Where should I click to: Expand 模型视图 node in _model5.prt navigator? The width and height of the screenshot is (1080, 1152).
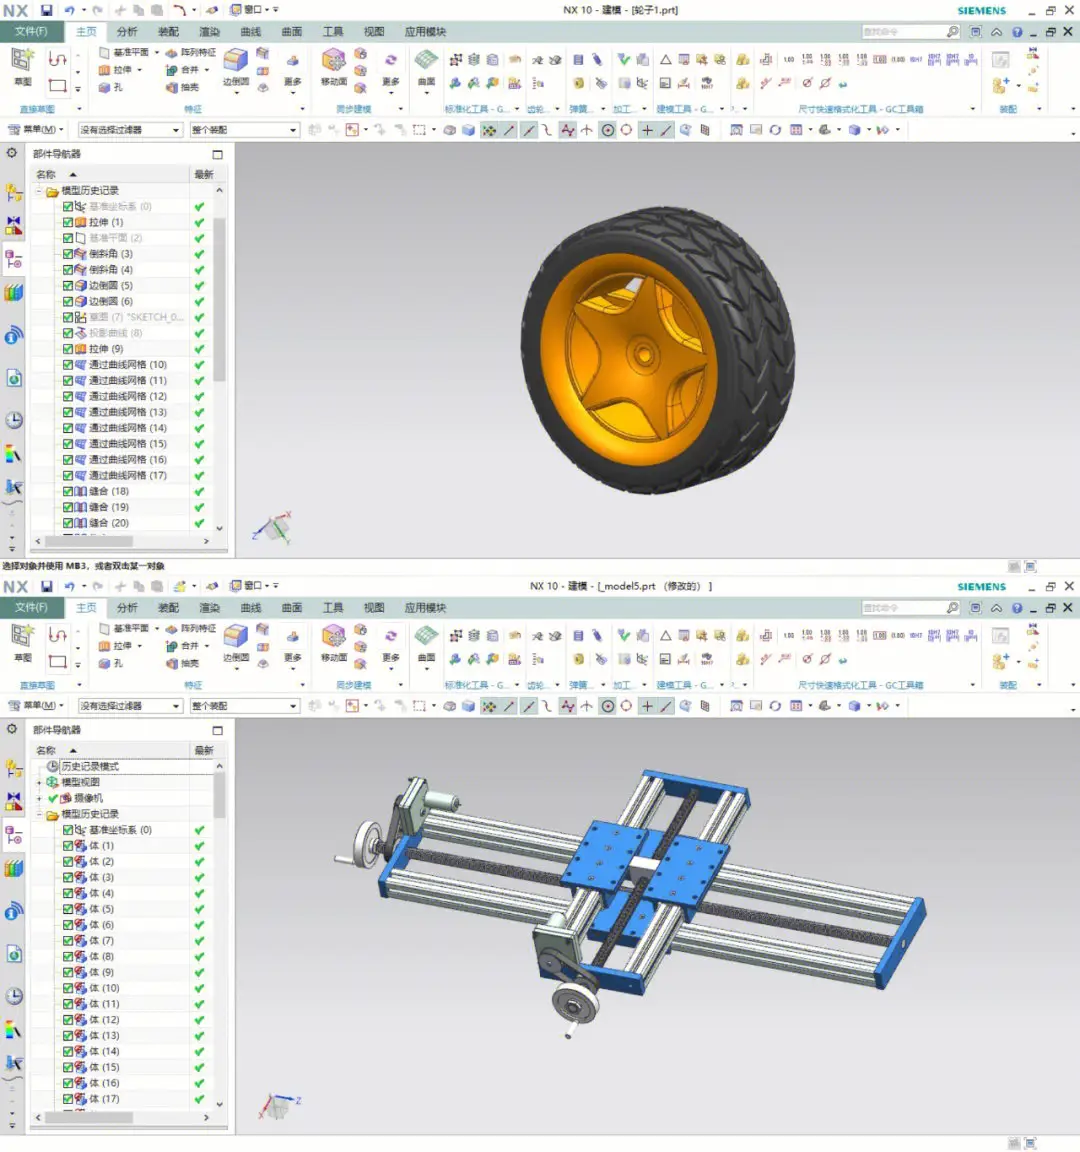pos(39,782)
